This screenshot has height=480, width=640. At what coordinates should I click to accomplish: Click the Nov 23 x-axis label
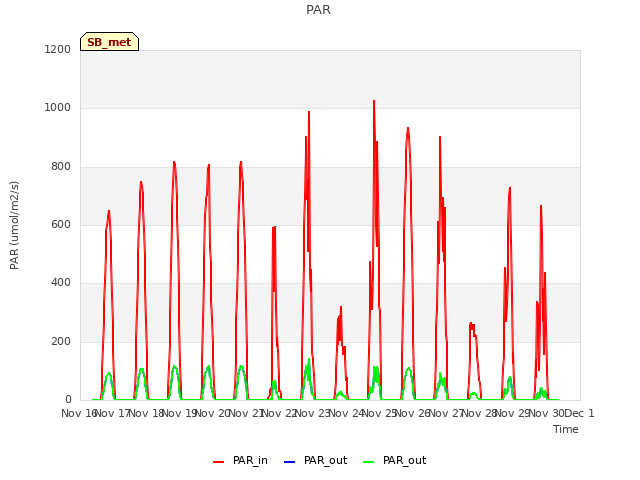click(x=312, y=413)
